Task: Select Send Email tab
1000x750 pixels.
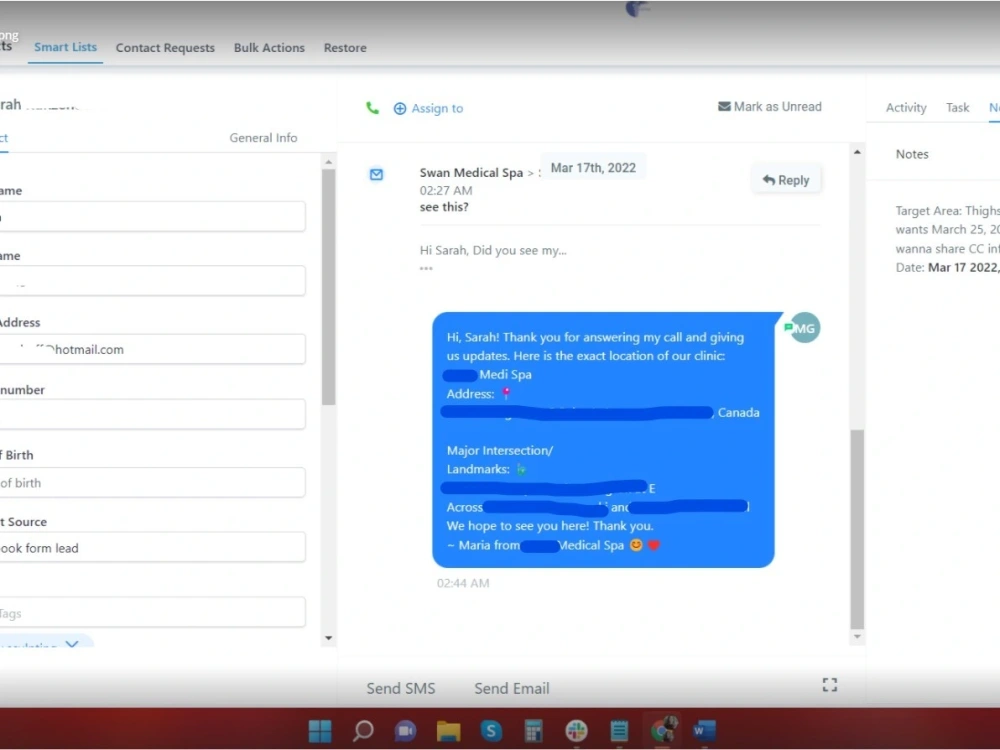Action: 511,689
